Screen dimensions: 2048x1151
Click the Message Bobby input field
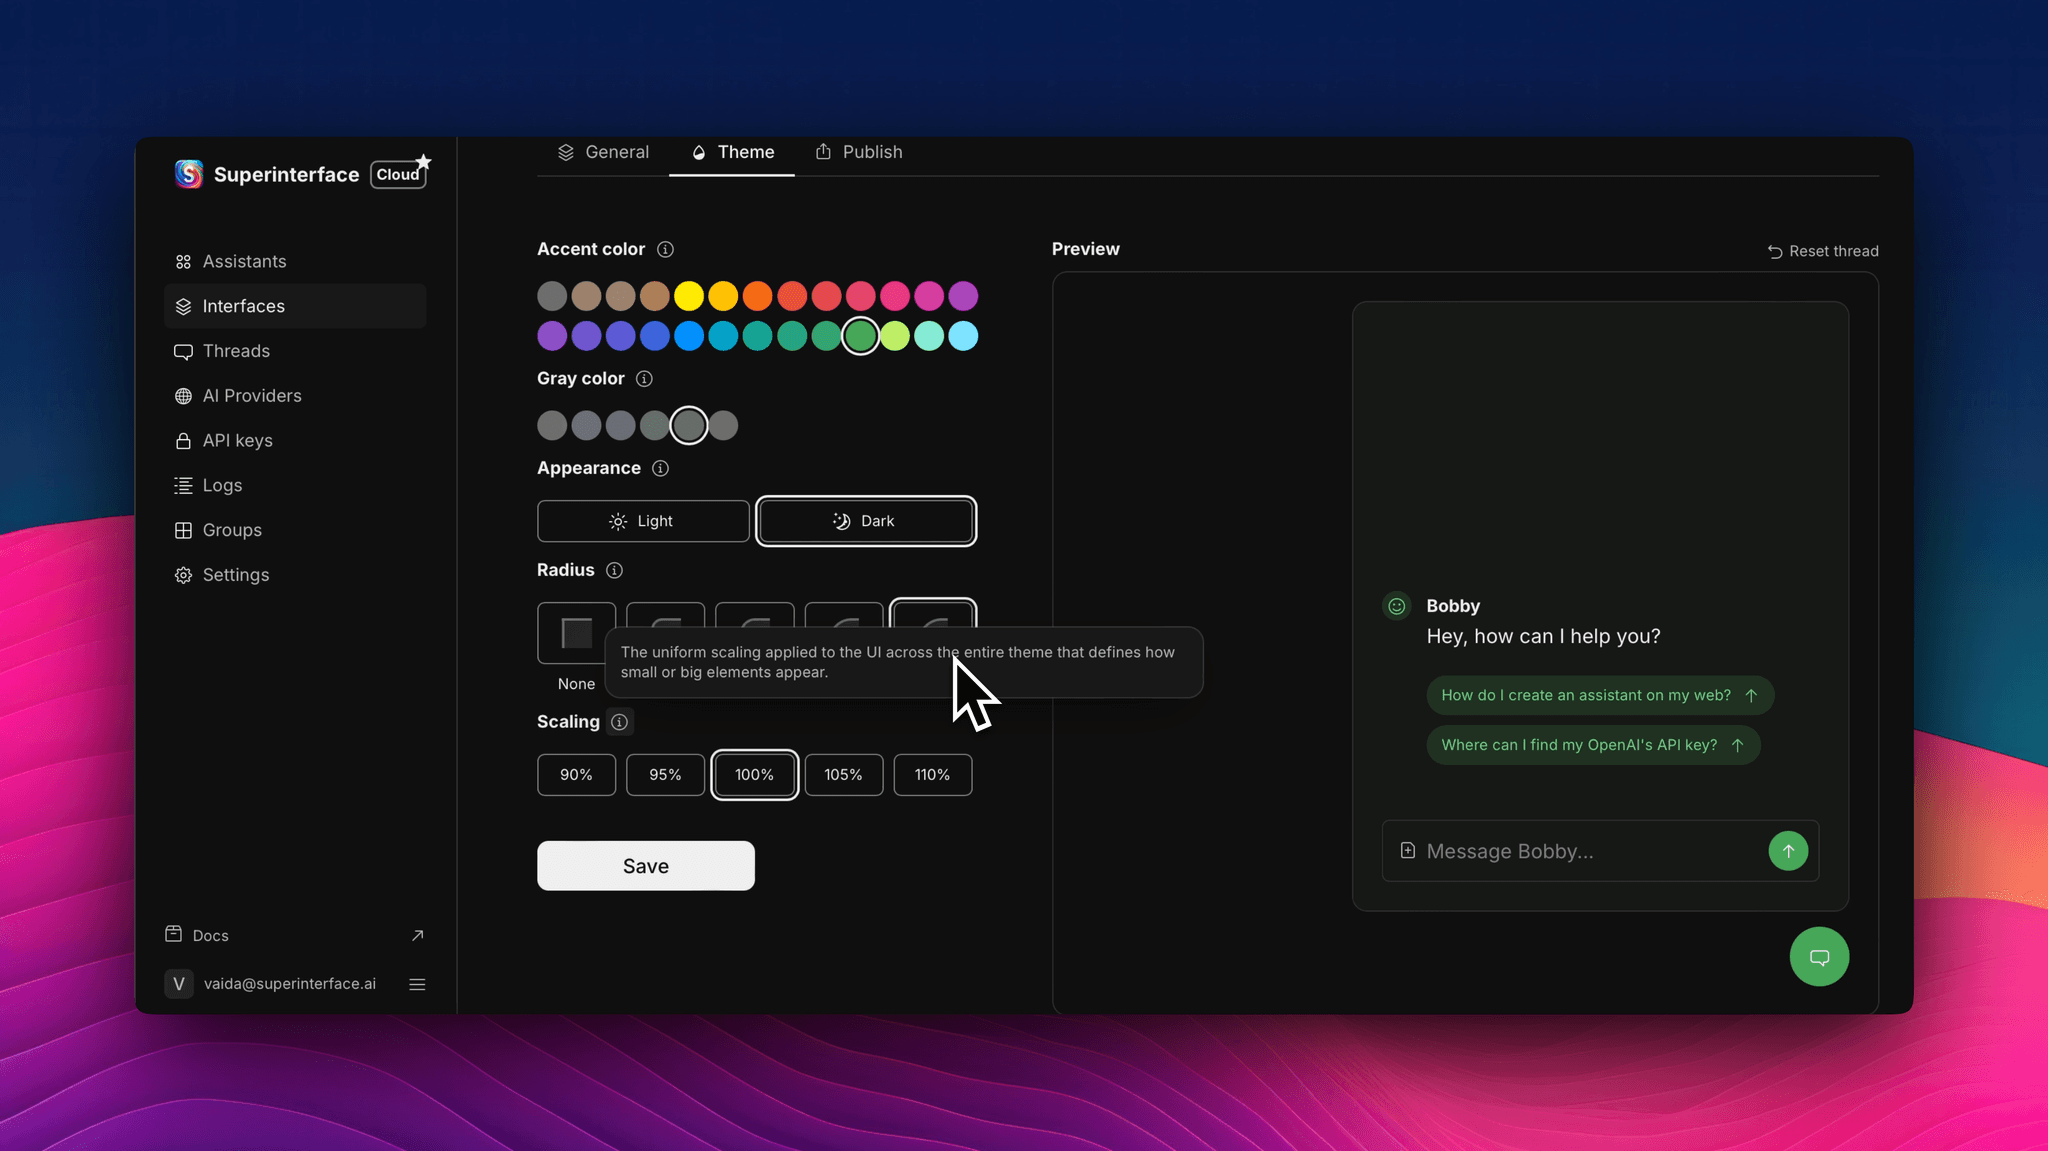point(1560,851)
